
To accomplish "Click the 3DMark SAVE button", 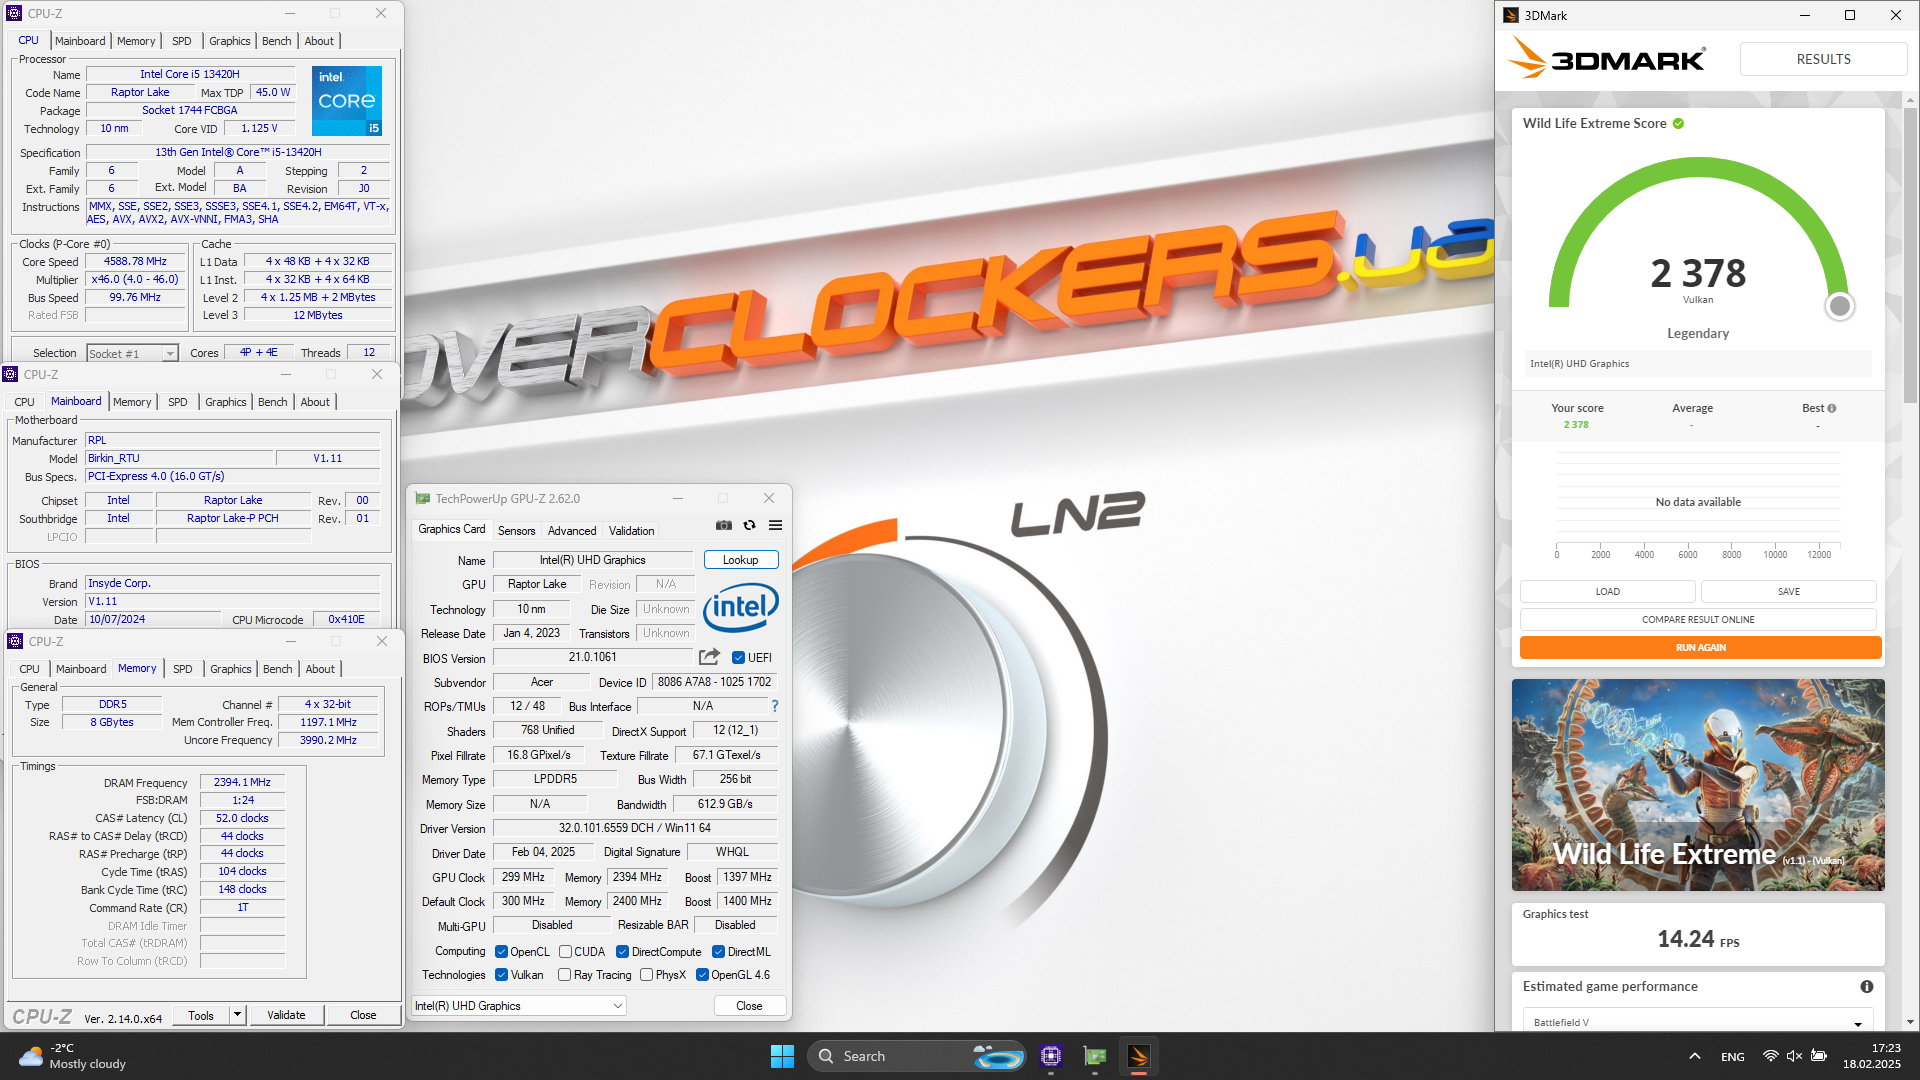I will (1789, 592).
